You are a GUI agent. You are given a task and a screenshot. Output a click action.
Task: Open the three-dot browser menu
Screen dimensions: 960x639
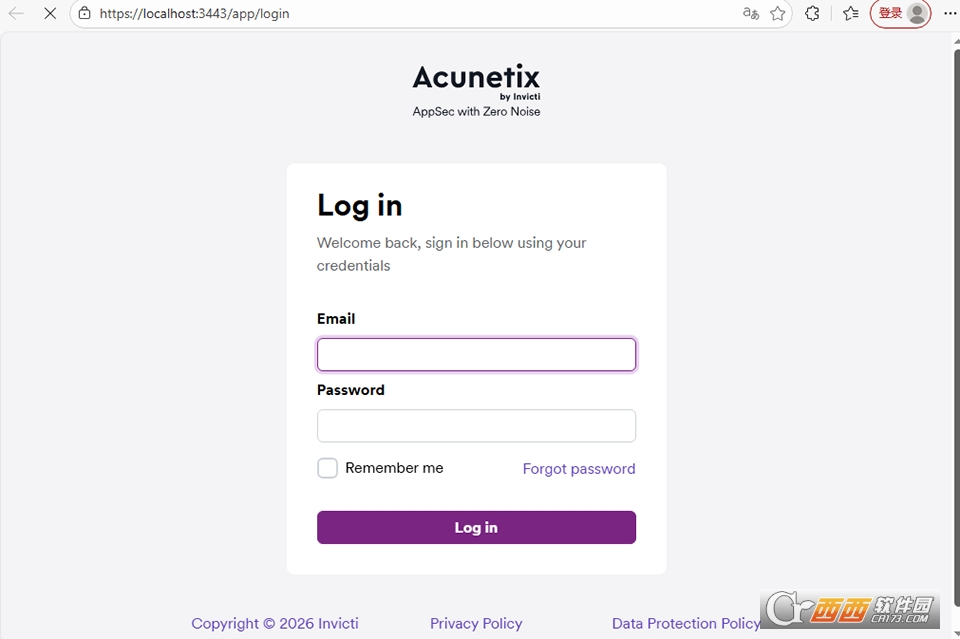click(950, 13)
